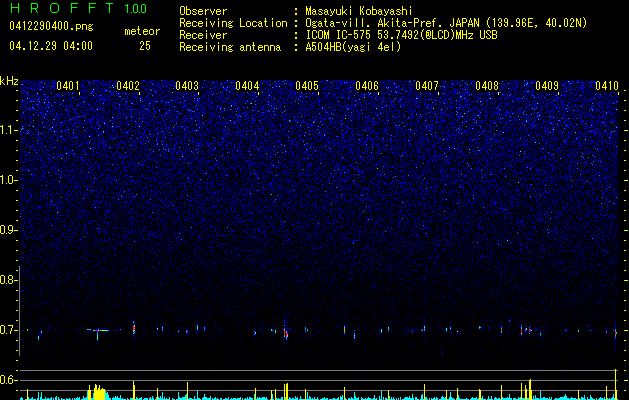629x400 pixels.
Task: Click the ICOM IC-575 receiver text
Action: point(401,35)
